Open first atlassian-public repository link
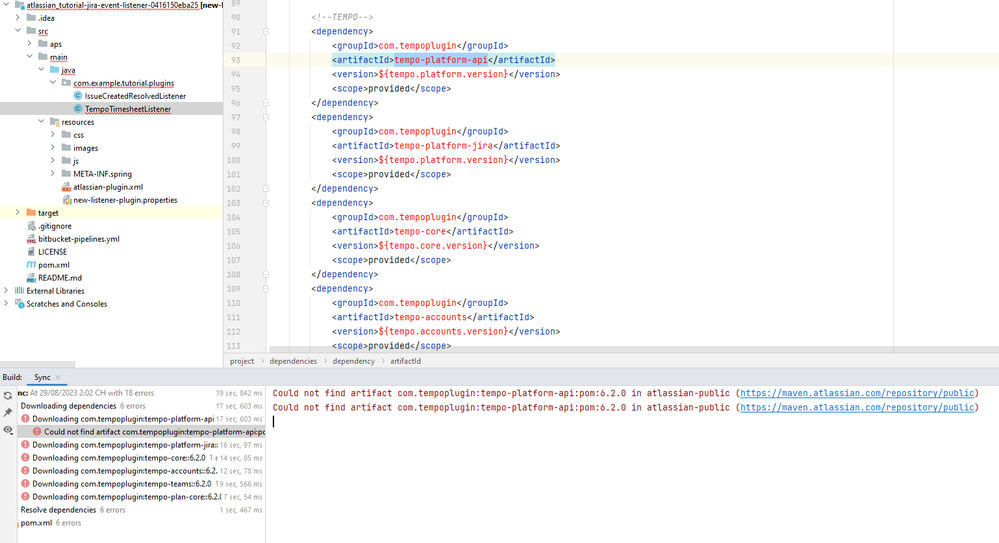 point(856,393)
